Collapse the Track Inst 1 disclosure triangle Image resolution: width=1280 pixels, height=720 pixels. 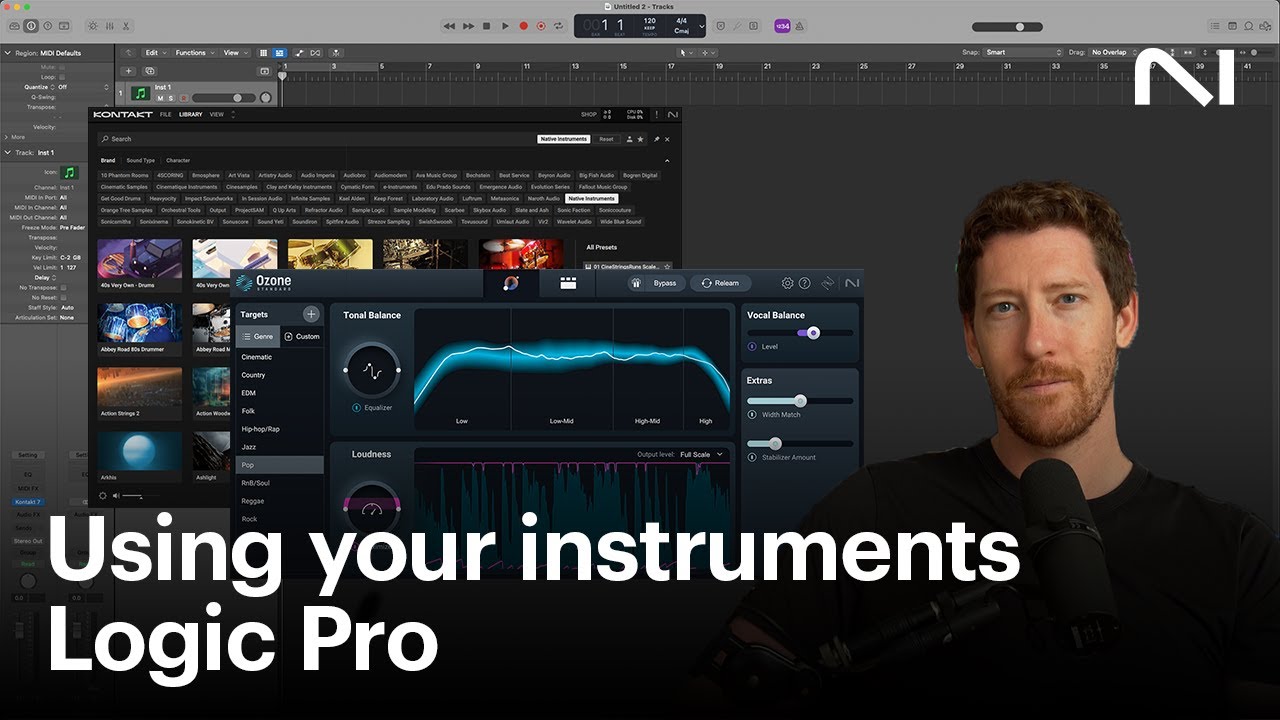pos(8,153)
